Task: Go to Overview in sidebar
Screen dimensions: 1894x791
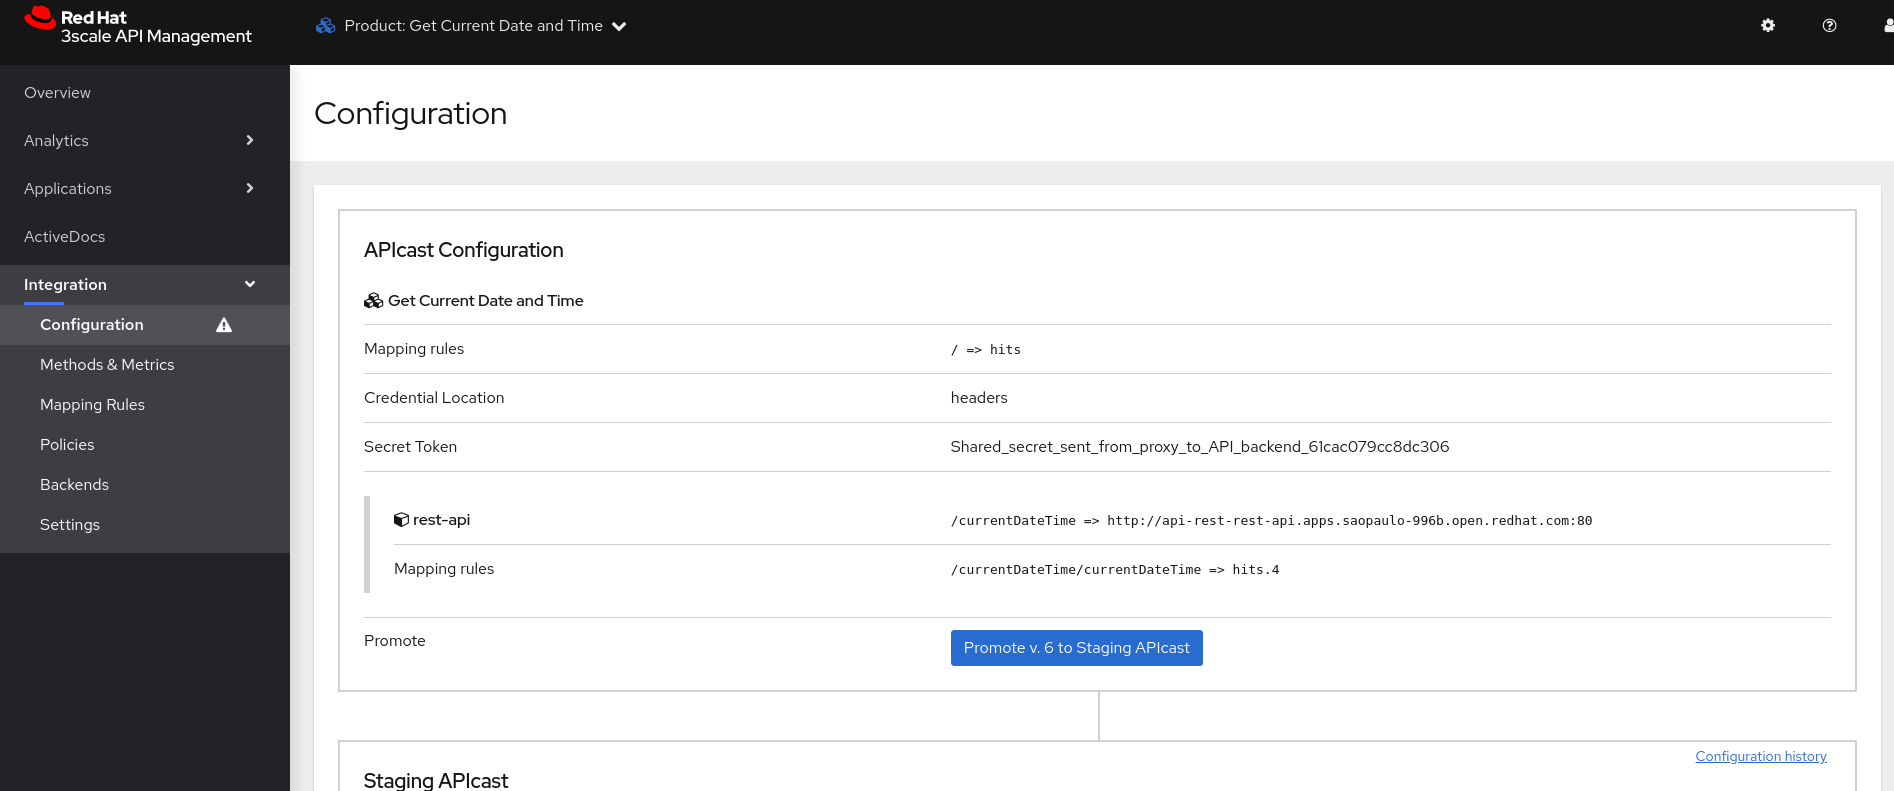Action: point(145,93)
